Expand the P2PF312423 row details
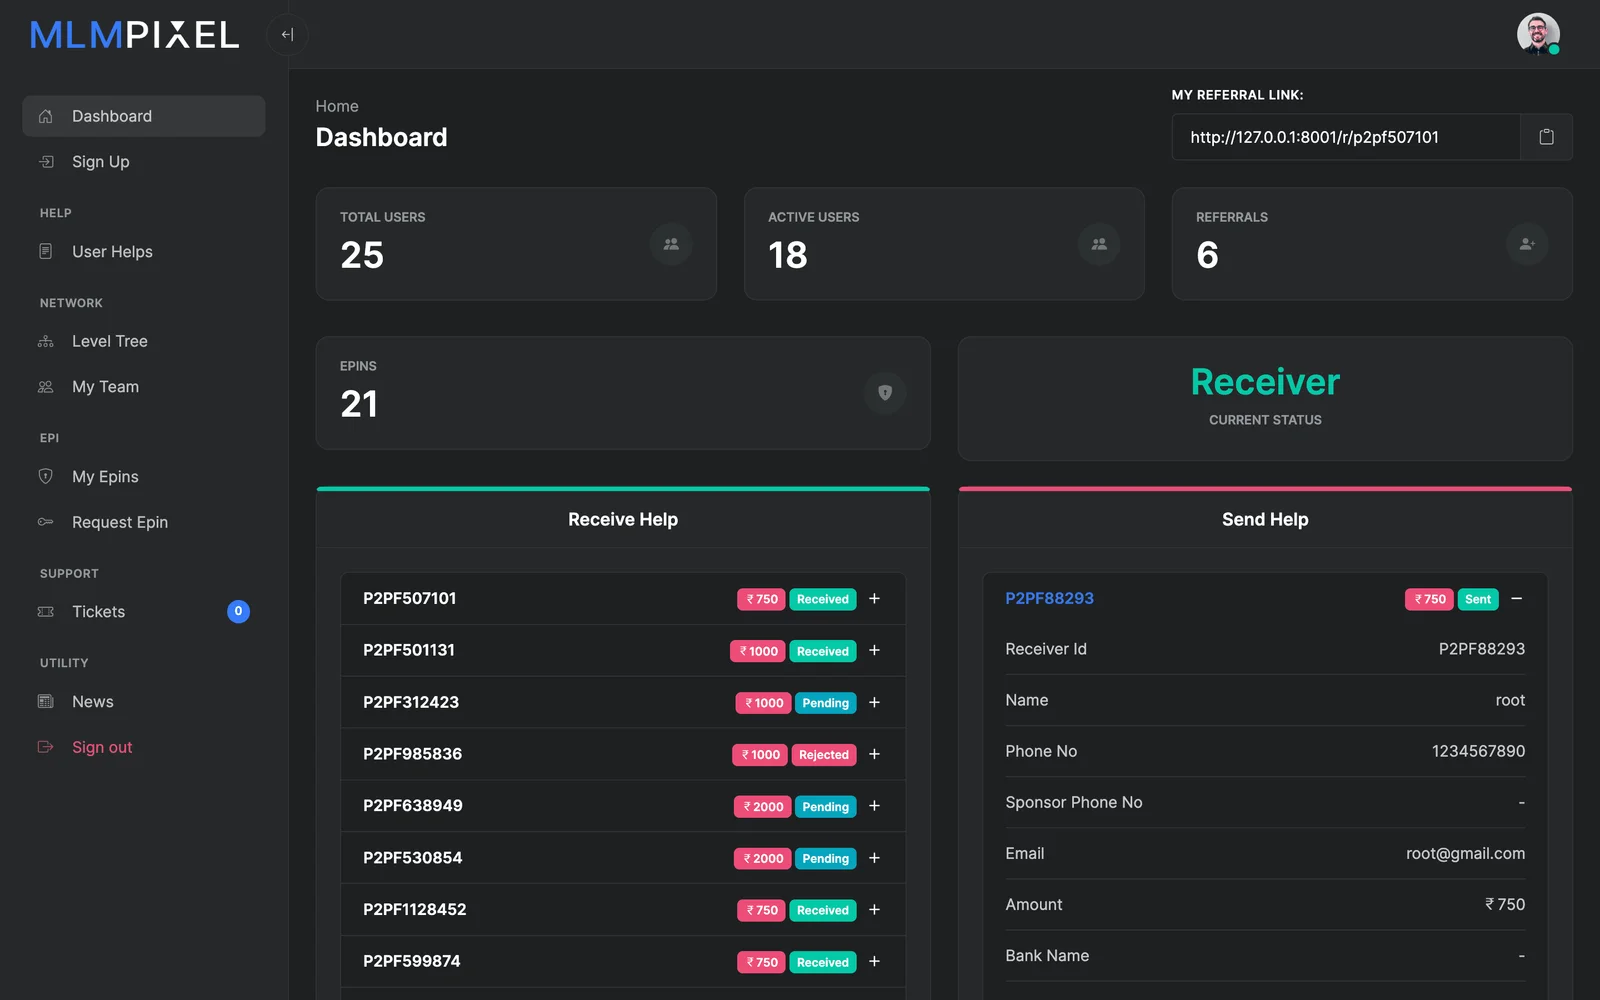 (x=874, y=702)
